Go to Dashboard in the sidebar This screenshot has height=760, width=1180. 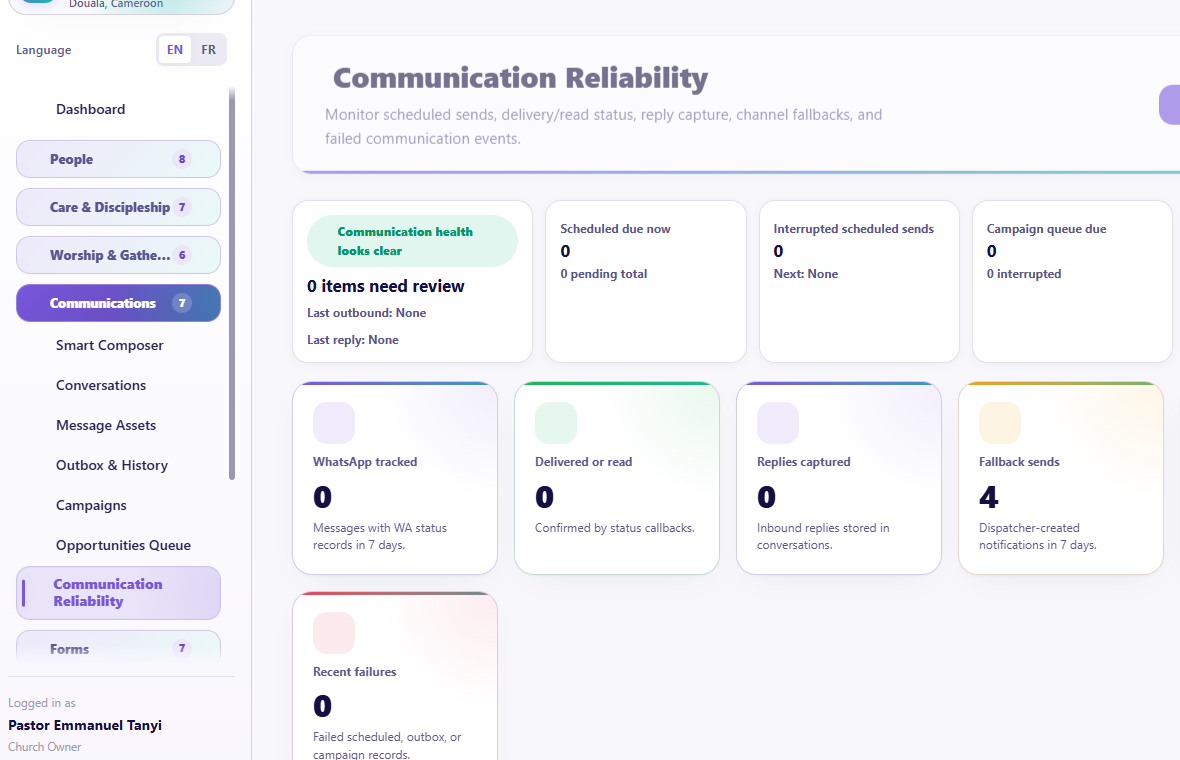point(90,109)
